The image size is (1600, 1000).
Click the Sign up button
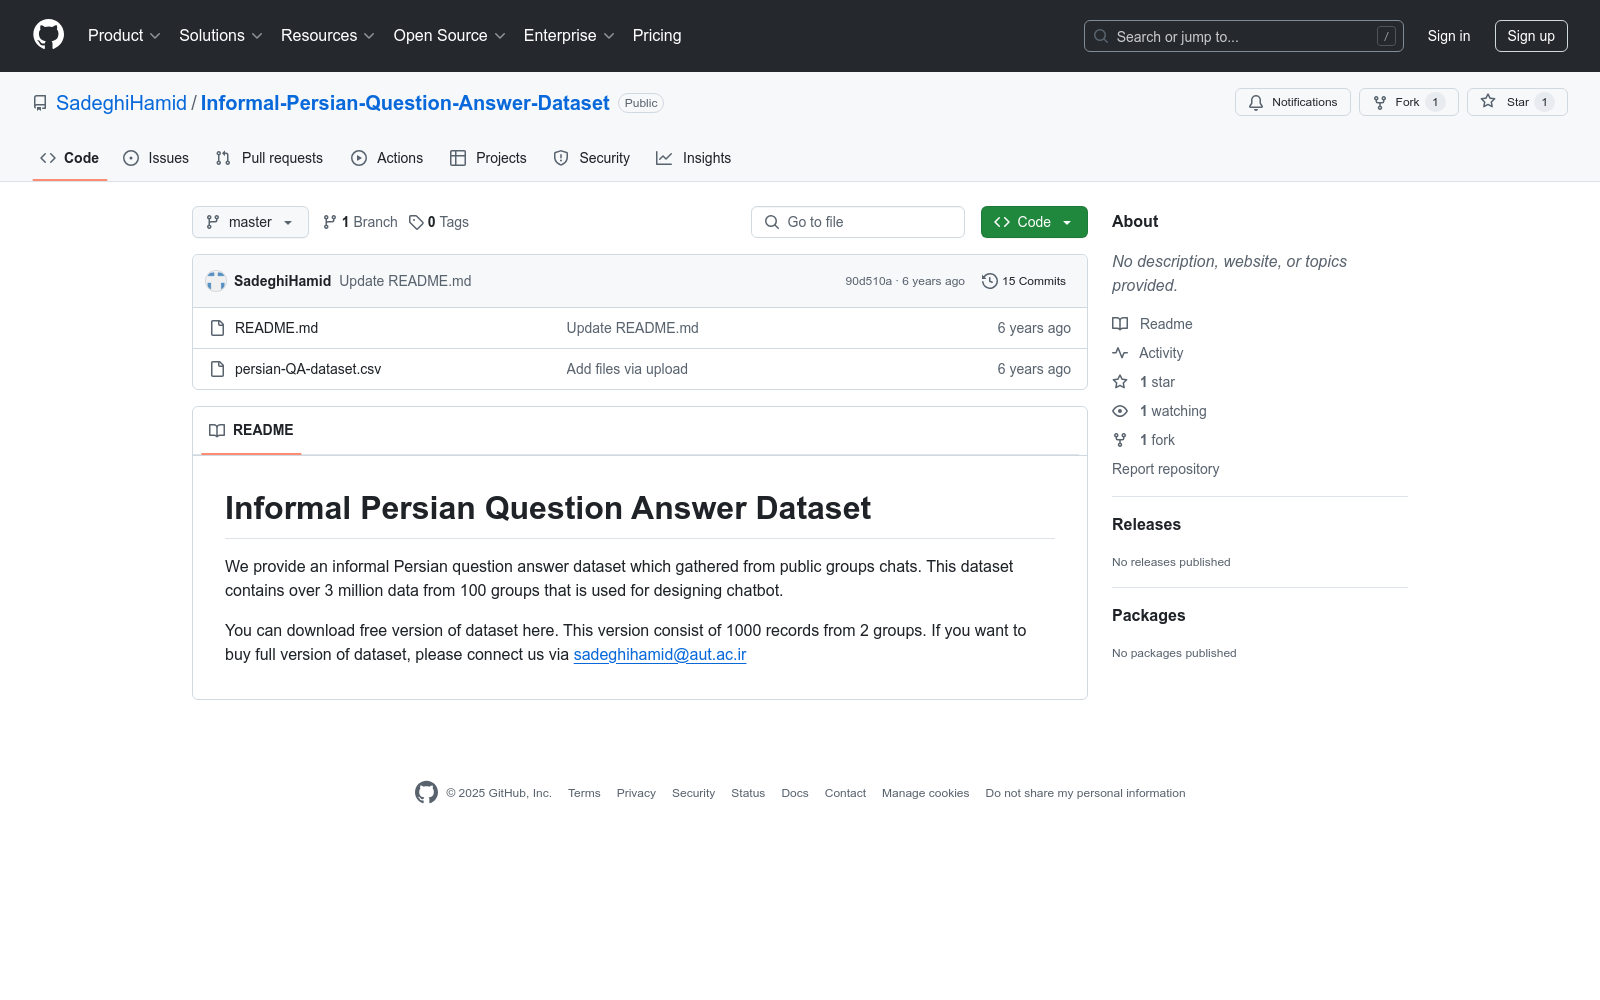click(x=1531, y=36)
